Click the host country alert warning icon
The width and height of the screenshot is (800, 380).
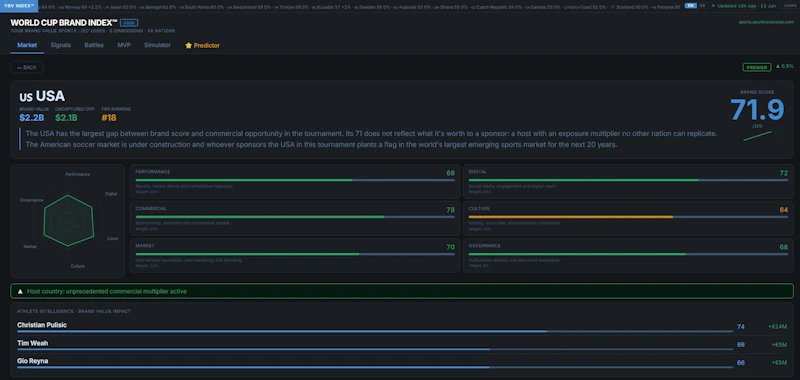tap(20, 291)
